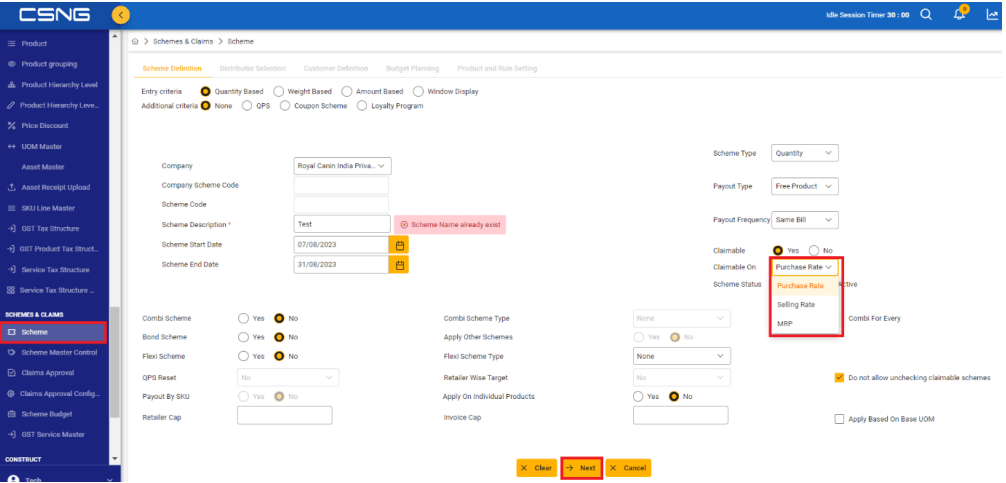This screenshot has width=1006, height=483.
Task: Click the Scheme Description input field
Action: (342, 225)
